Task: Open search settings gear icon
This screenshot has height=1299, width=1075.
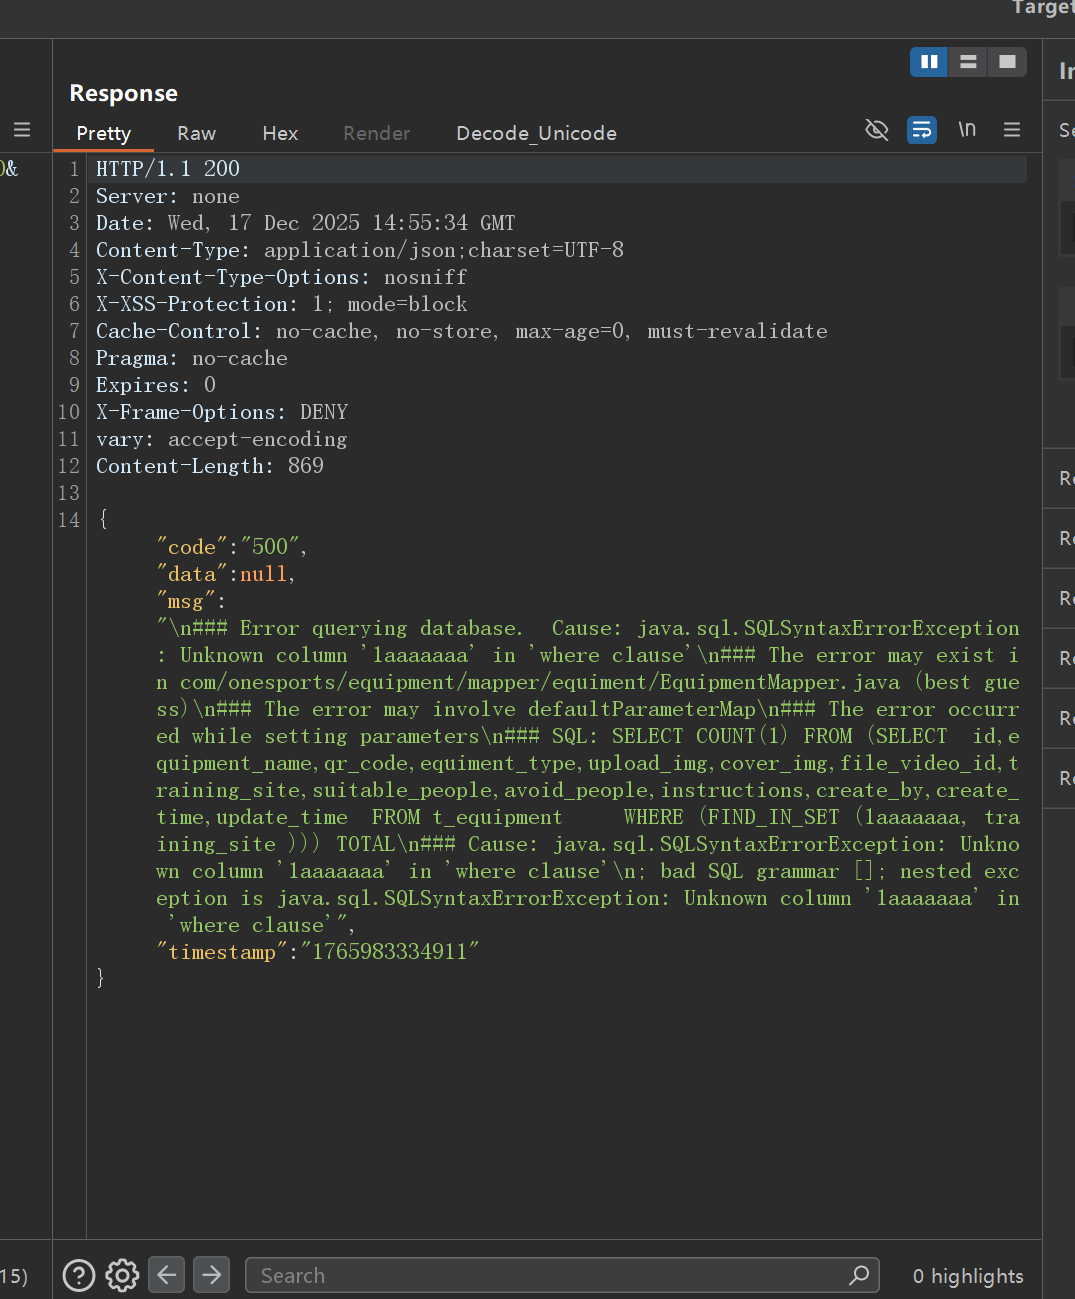Action: (x=122, y=1275)
